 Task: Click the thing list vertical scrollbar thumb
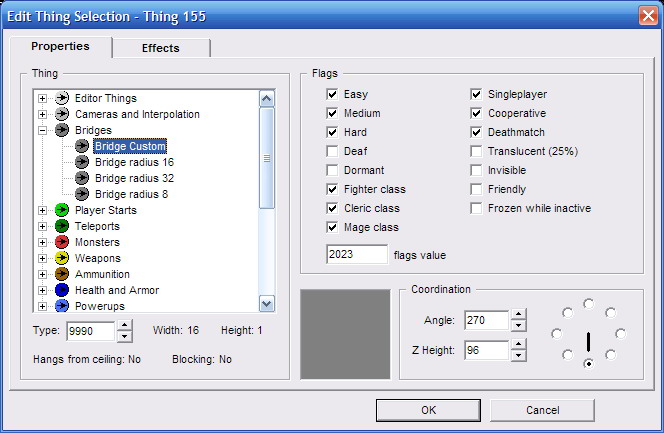(x=267, y=158)
